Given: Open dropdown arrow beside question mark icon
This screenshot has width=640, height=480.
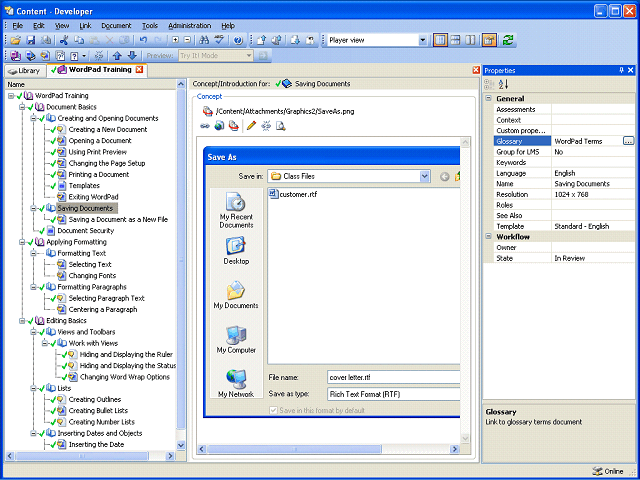Looking at the screenshot, I should coord(84,56).
